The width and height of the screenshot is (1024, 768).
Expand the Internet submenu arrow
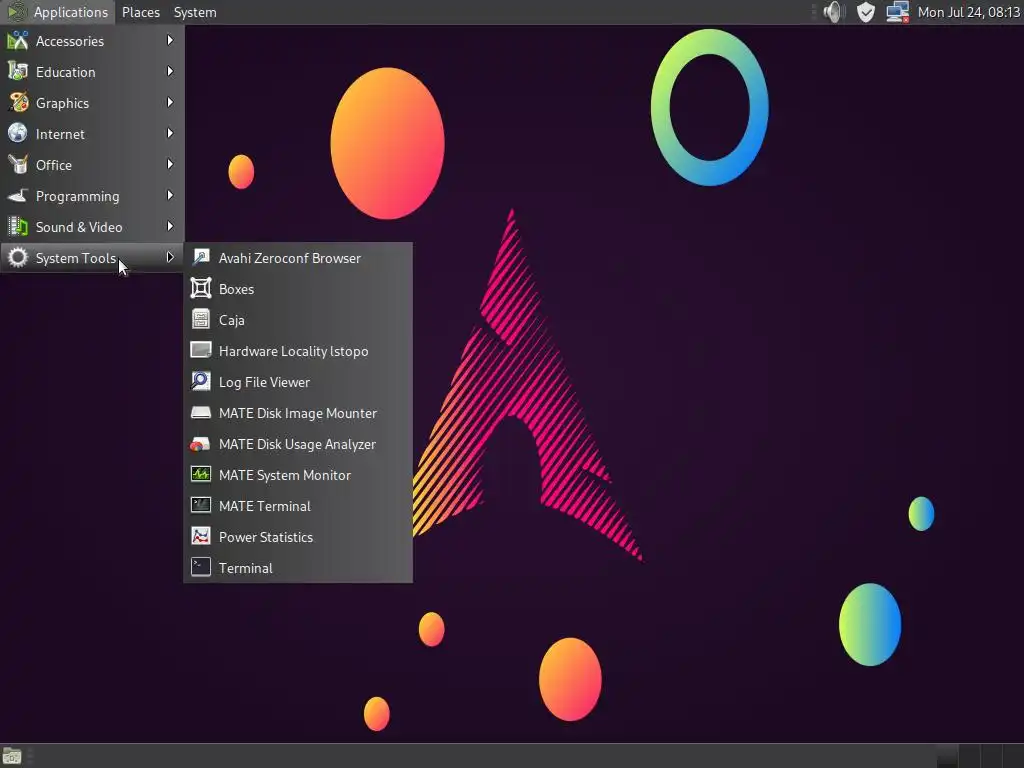[x=170, y=133]
